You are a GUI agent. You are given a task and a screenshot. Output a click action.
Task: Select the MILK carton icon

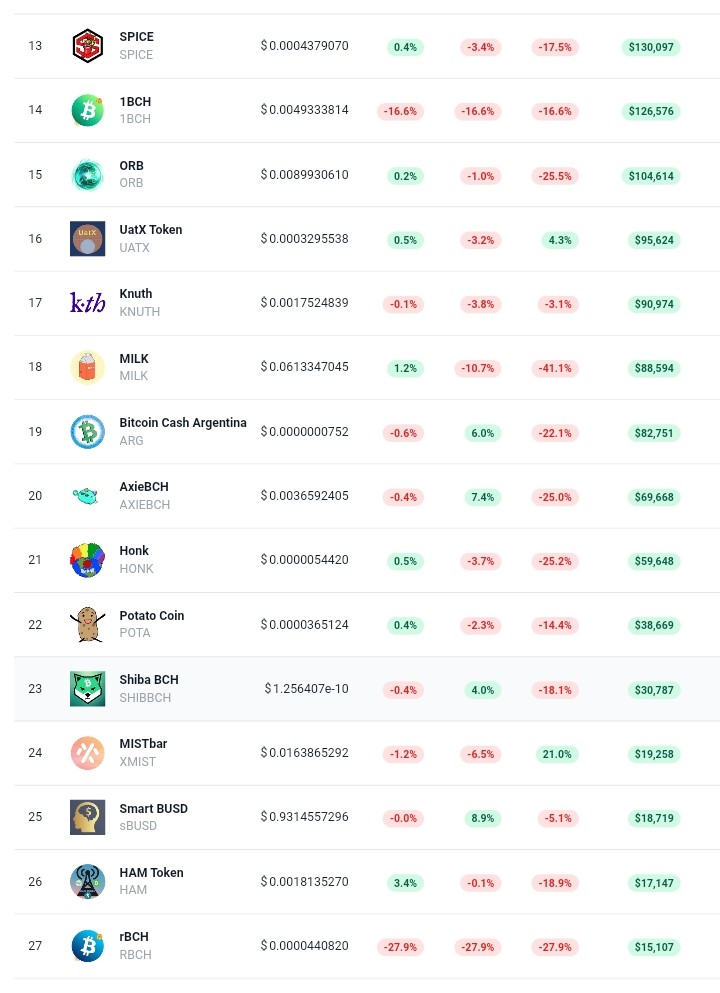click(87, 367)
